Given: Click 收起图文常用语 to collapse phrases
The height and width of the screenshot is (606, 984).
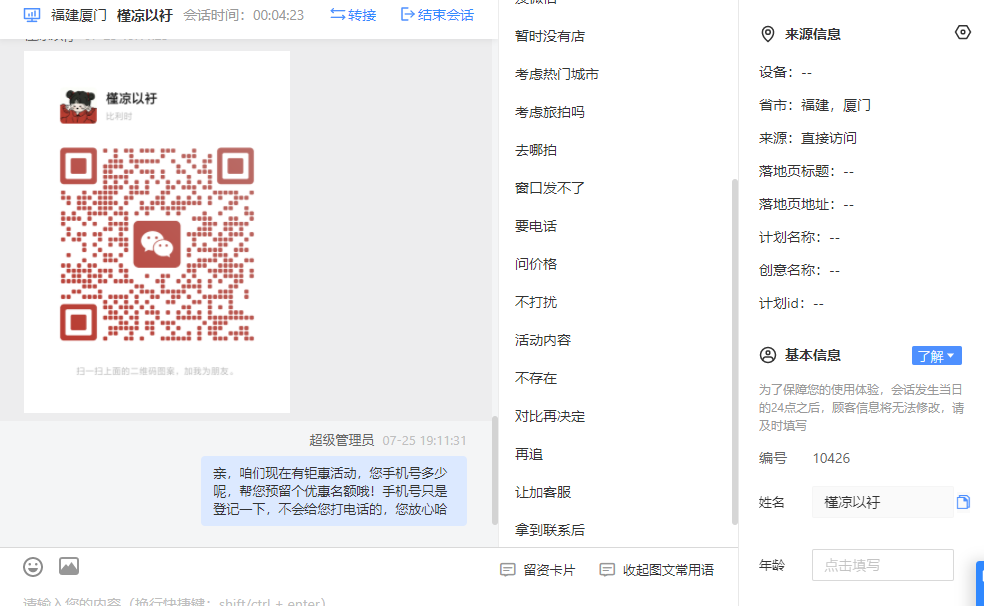Looking at the screenshot, I should click(x=657, y=570).
